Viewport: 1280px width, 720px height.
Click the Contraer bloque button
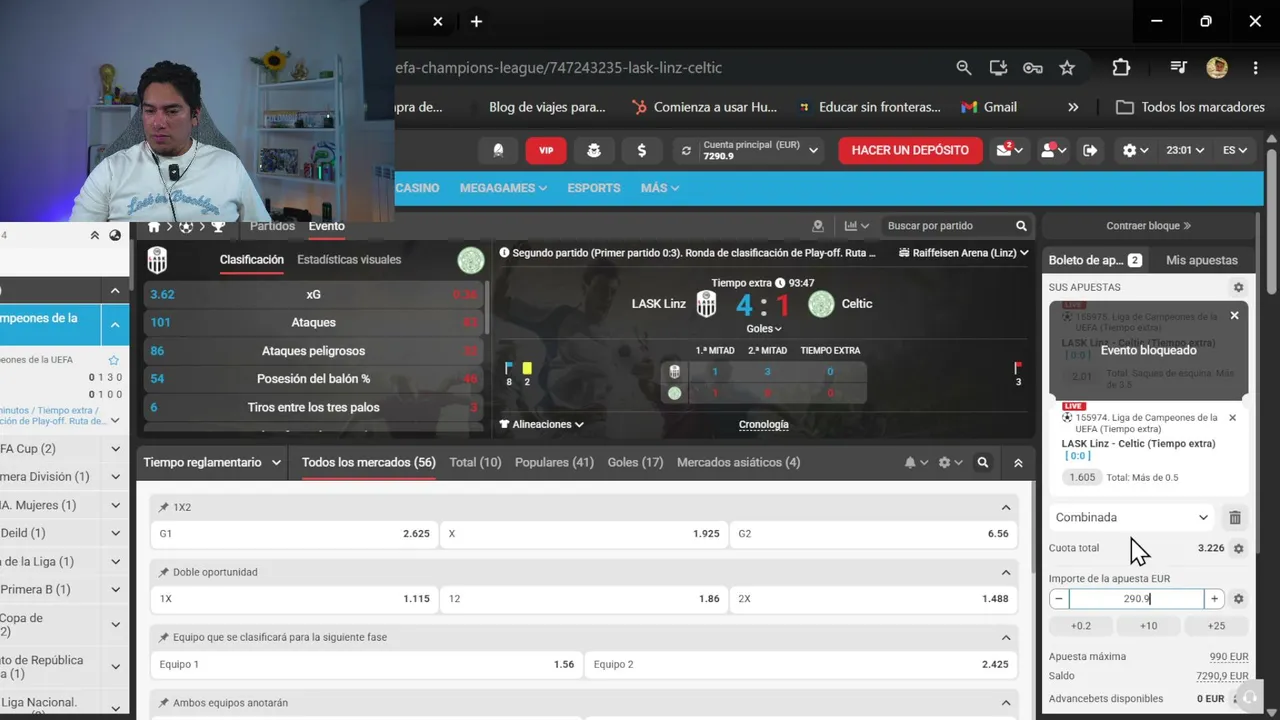1148,226
